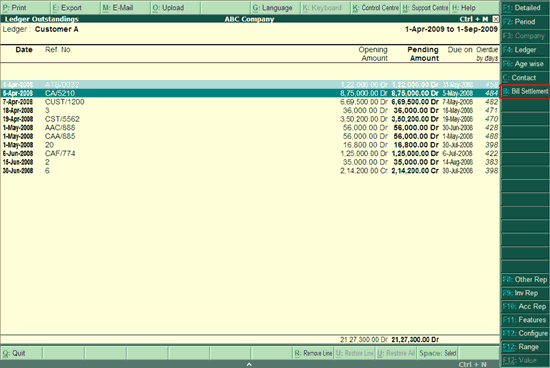Viewport: 550px width, 368px height.
Task: Open the F1 Detailed view
Action: 525,7
